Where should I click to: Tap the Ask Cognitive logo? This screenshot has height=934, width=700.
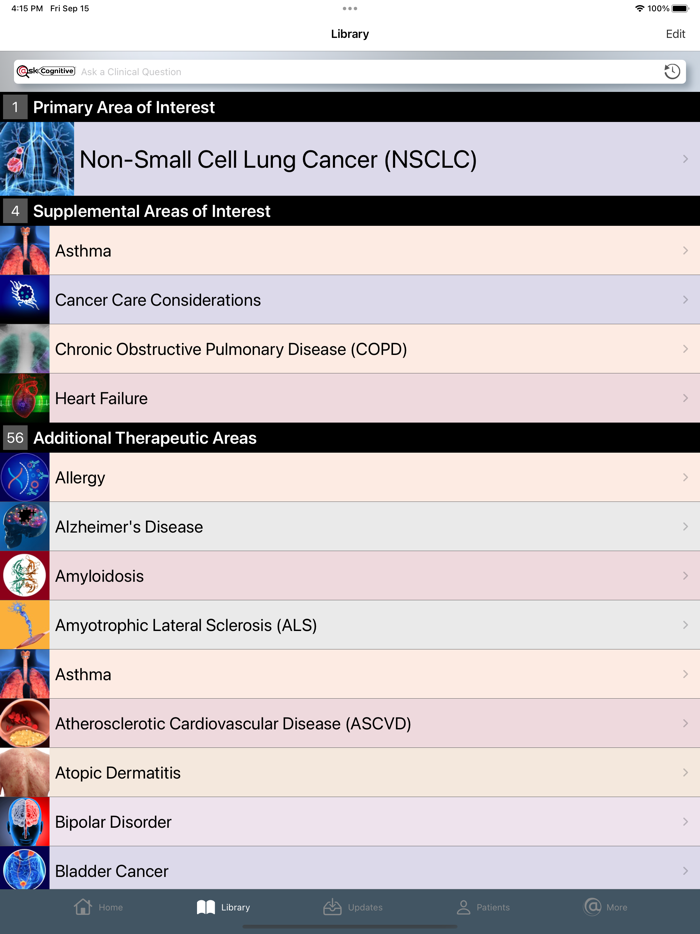coord(45,71)
